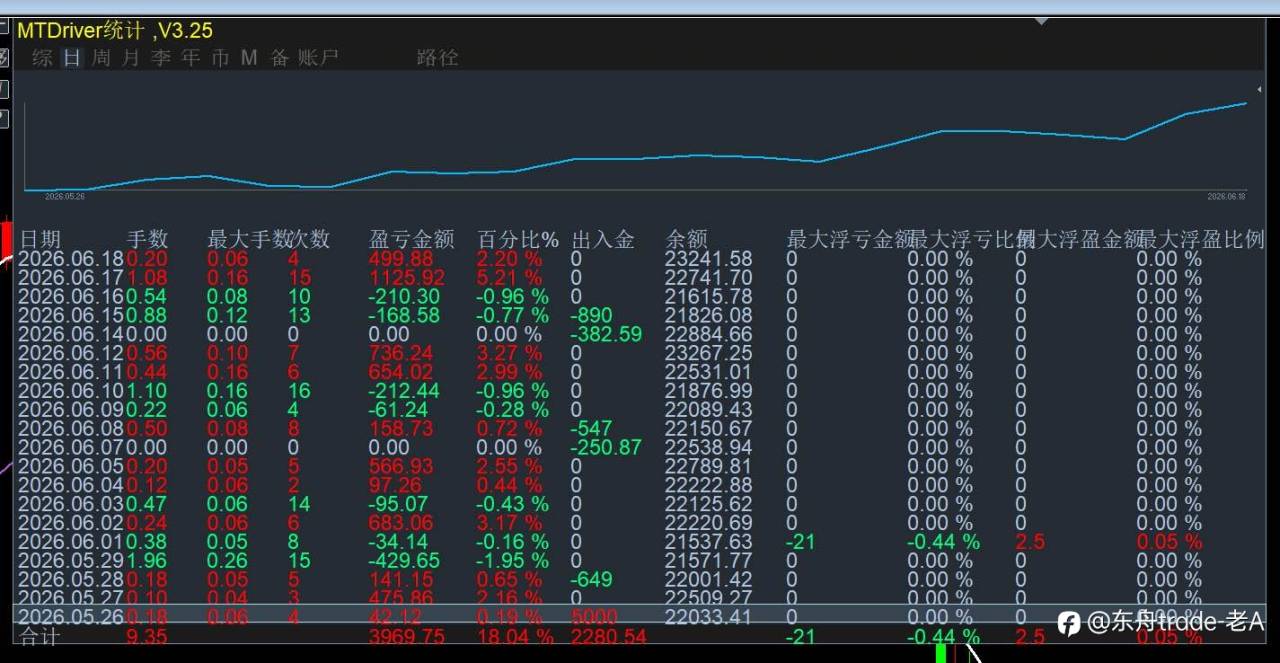Select the 2026.06.12 date row
1280x663 pixels.
(x=71, y=353)
